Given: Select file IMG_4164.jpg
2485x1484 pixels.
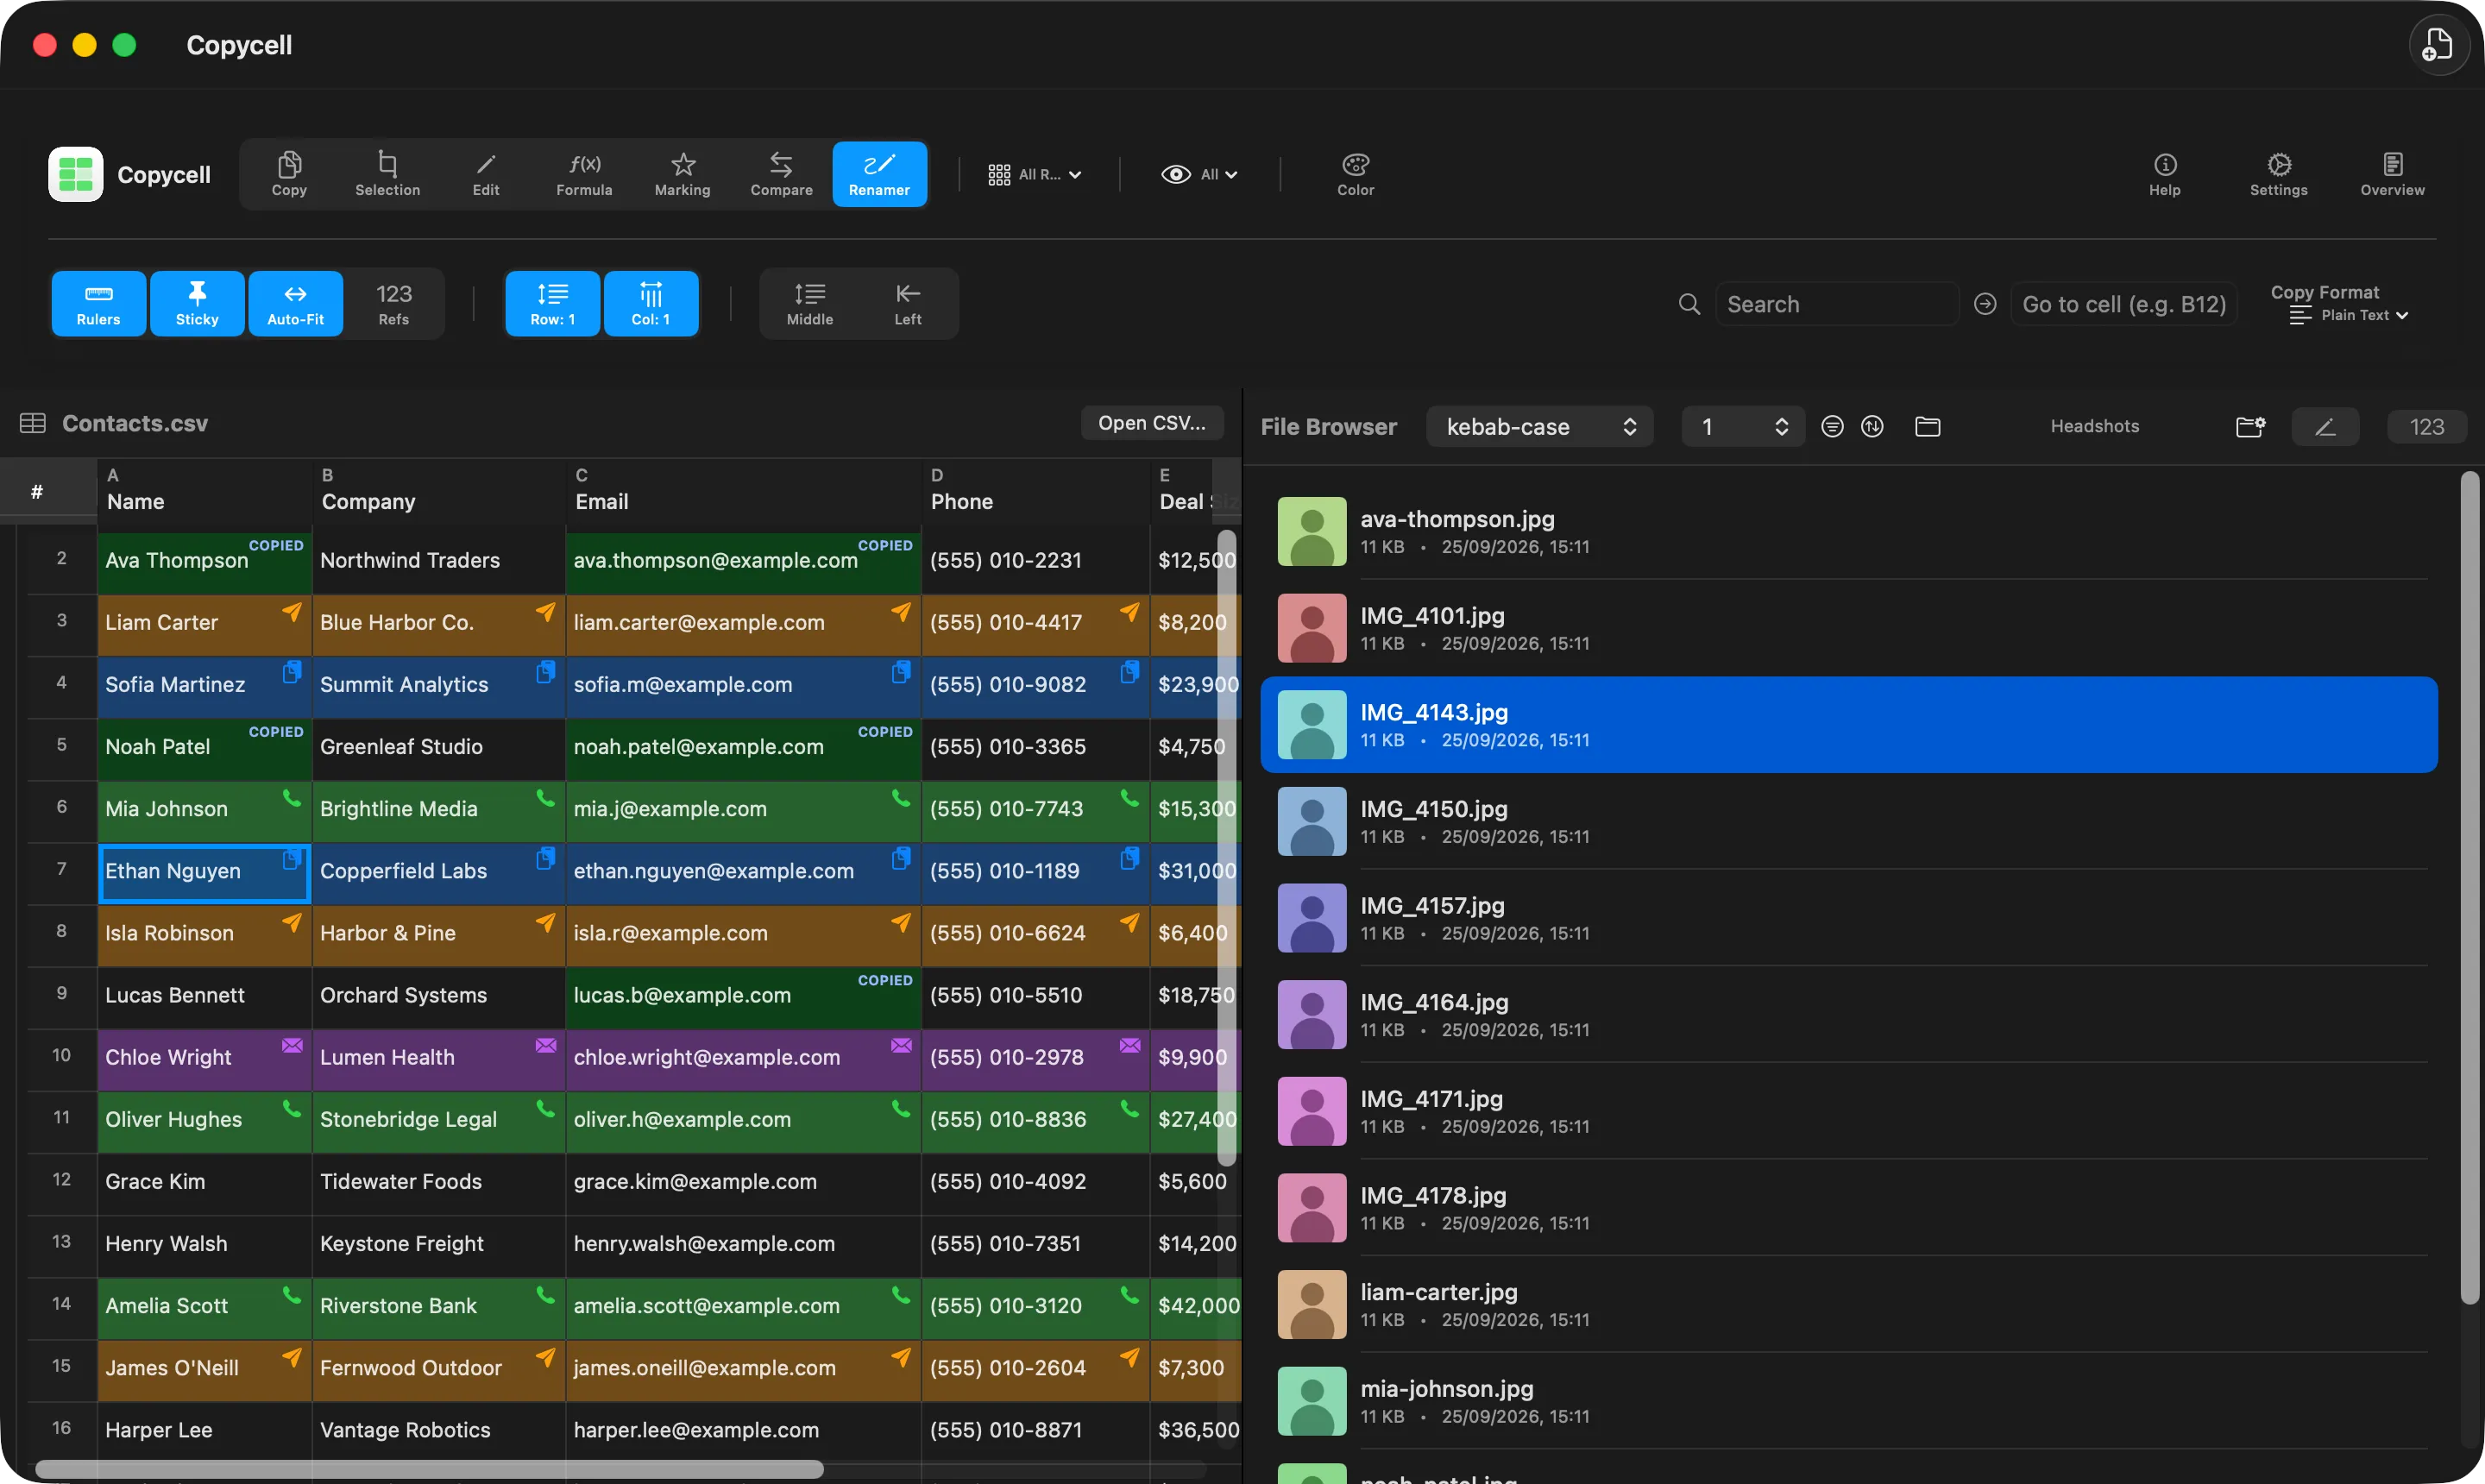Looking at the screenshot, I should click(1849, 1015).
